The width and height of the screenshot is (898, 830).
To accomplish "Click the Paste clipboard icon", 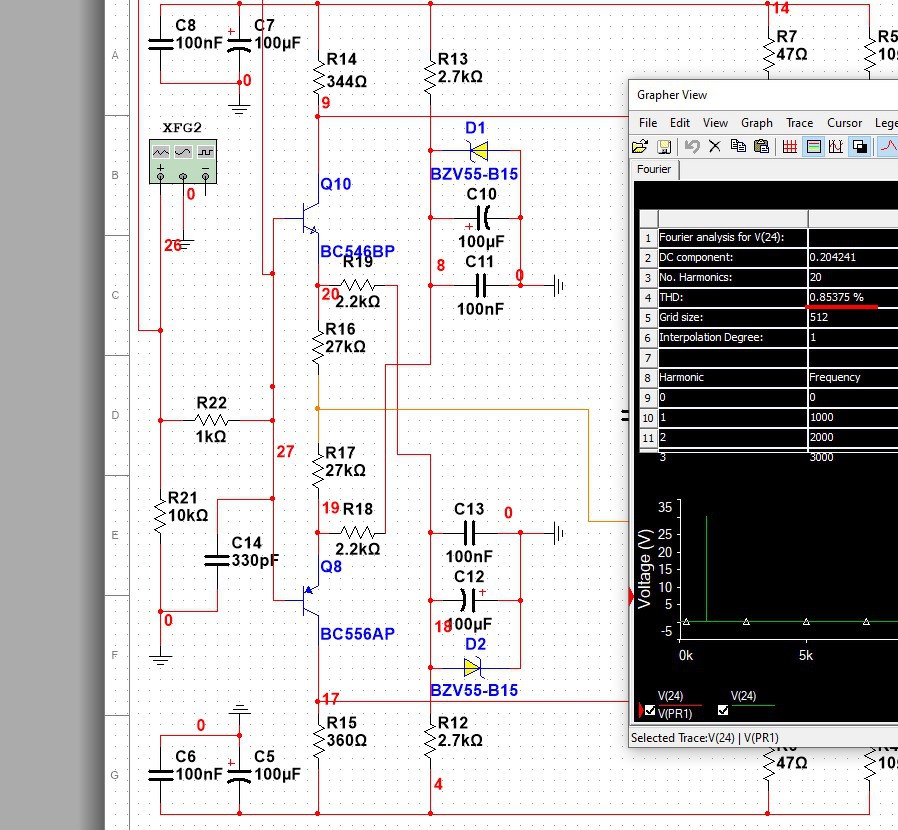I will click(761, 146).
